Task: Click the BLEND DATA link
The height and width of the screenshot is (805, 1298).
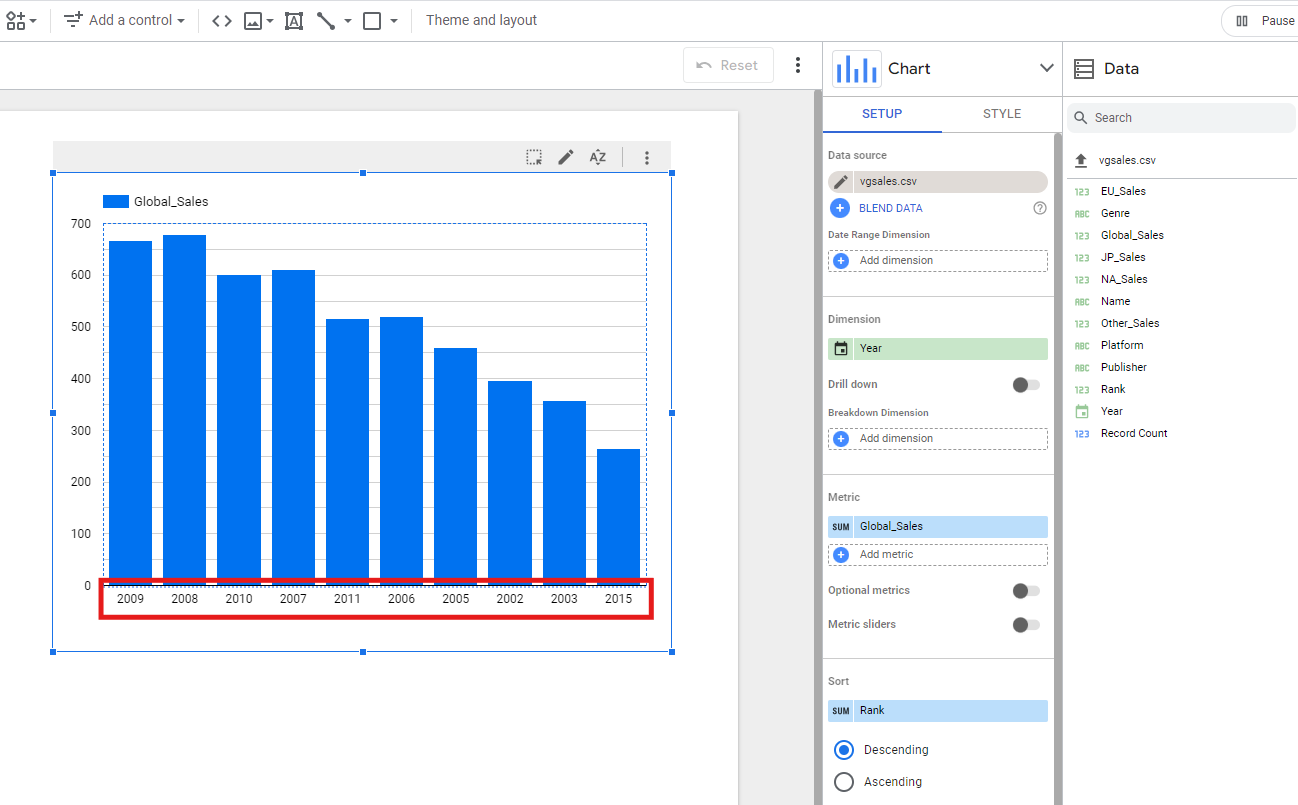Action: point(890,208)
